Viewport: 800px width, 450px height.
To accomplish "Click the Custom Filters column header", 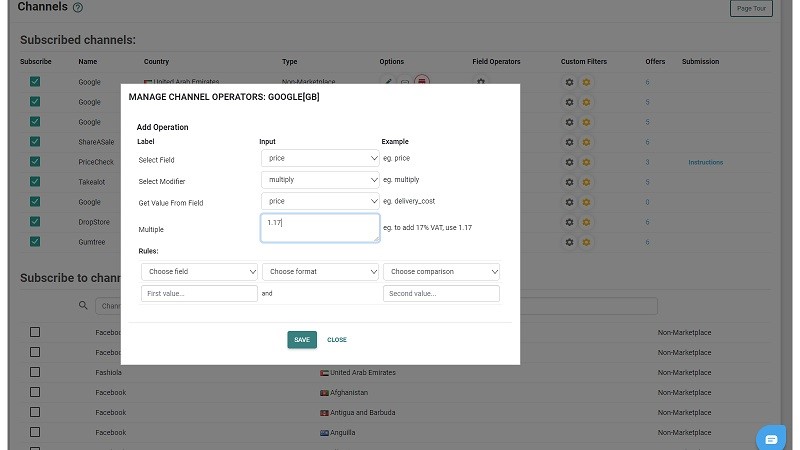I will click(x=584, y=62).
